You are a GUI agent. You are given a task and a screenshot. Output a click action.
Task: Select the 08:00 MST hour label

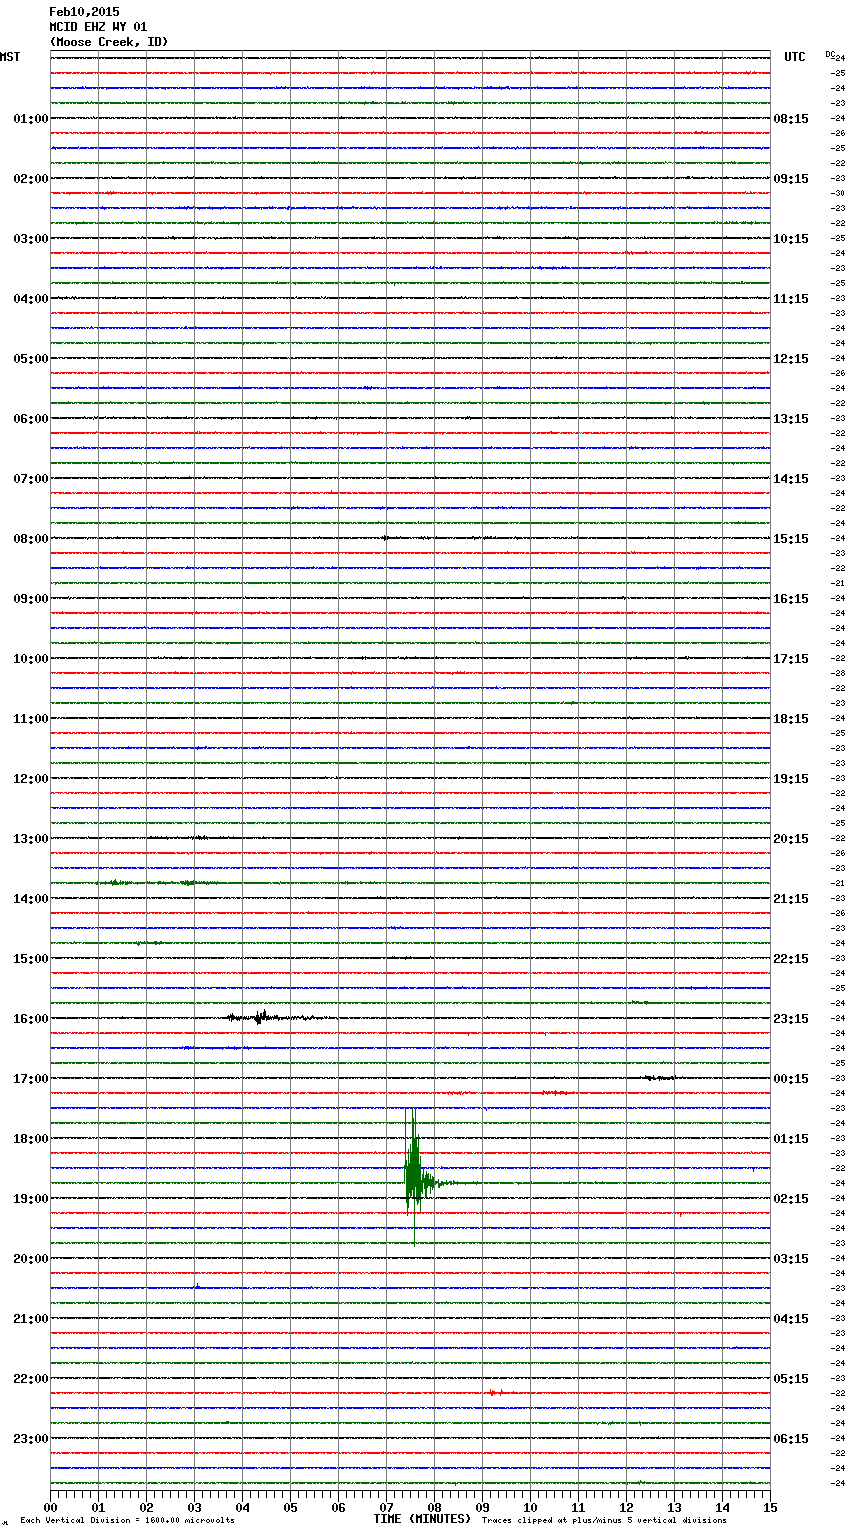coord(30,539)
